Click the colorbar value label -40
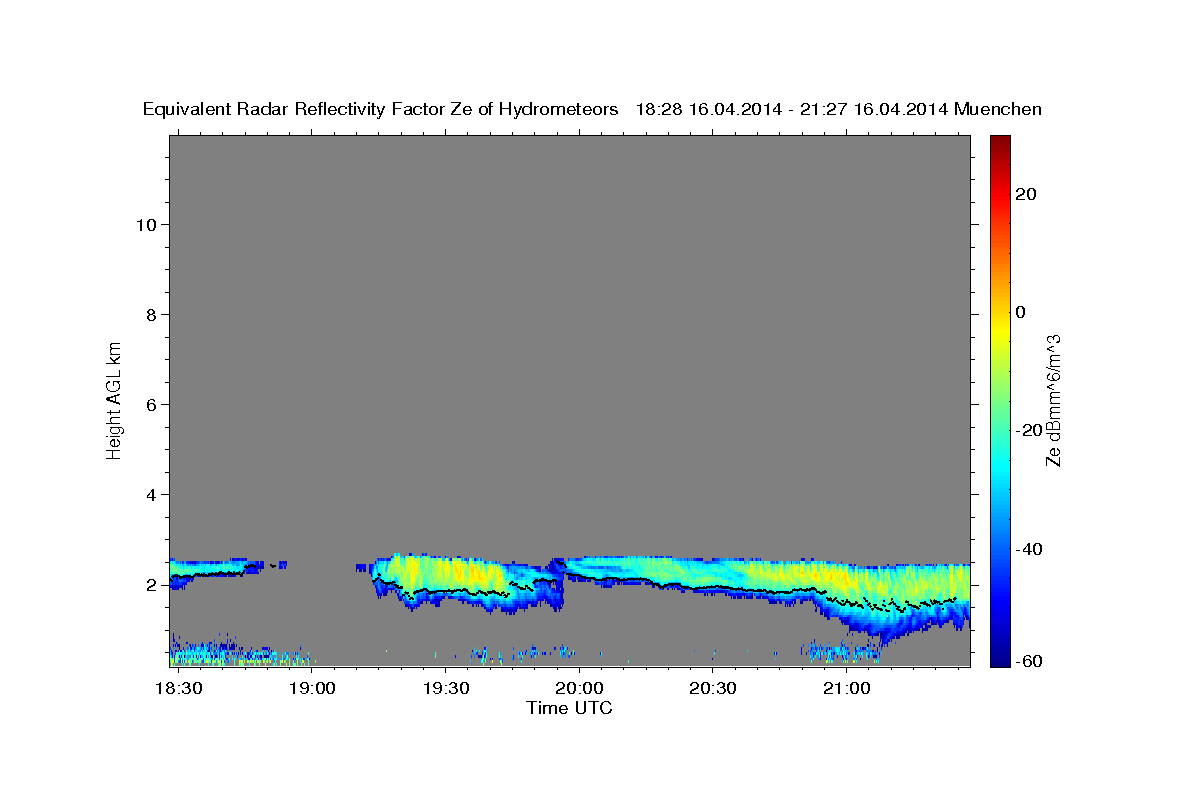This screenshot has width=1200, height=800. [x=1029, y=549]
